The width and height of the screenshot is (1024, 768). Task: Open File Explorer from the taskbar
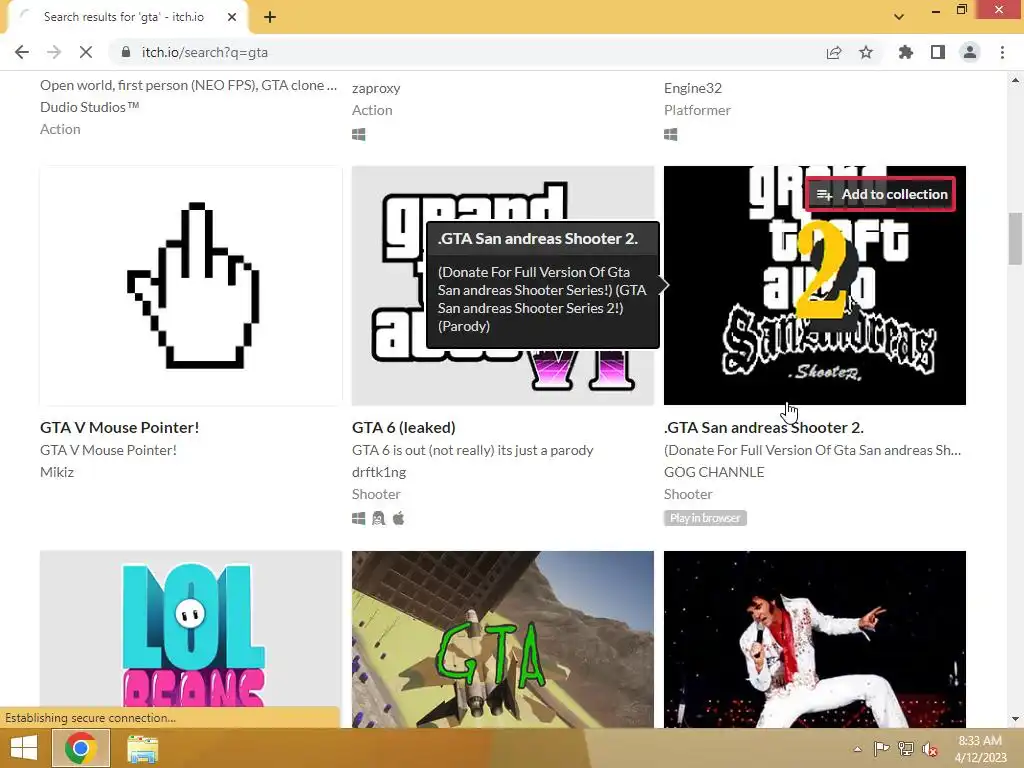point(142,749)
